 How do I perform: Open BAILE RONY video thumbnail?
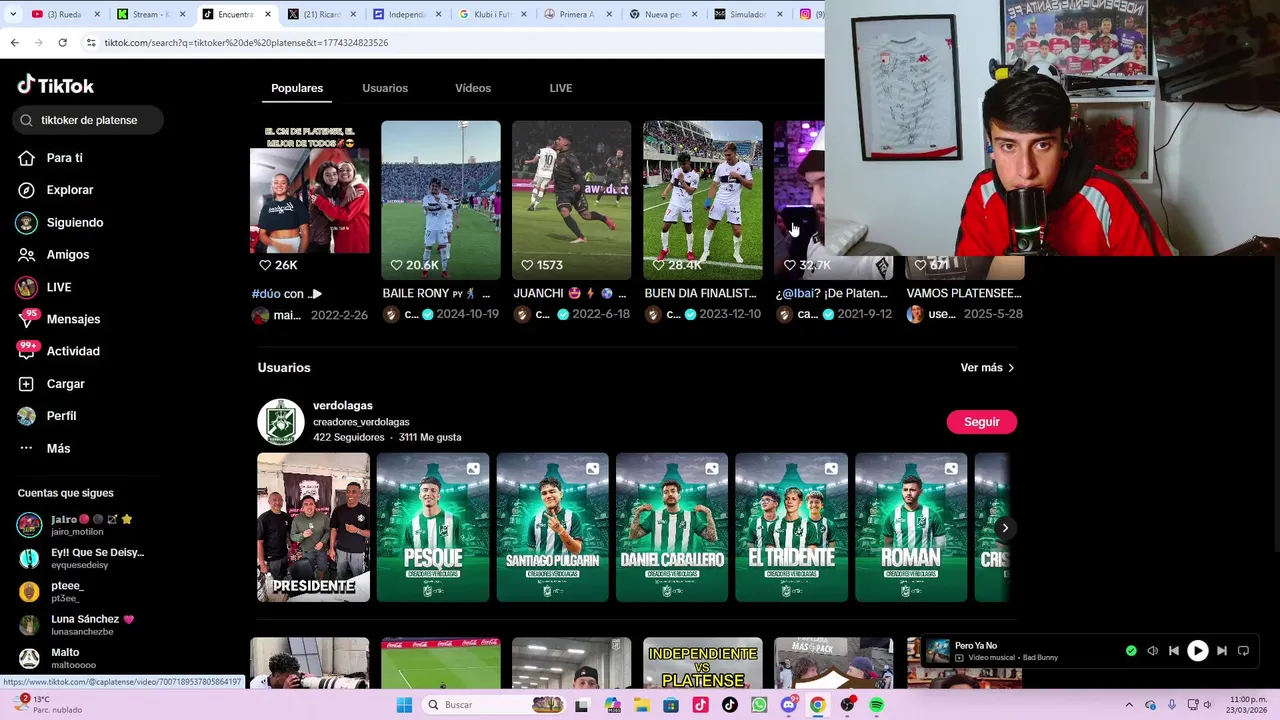coord(441,200)
